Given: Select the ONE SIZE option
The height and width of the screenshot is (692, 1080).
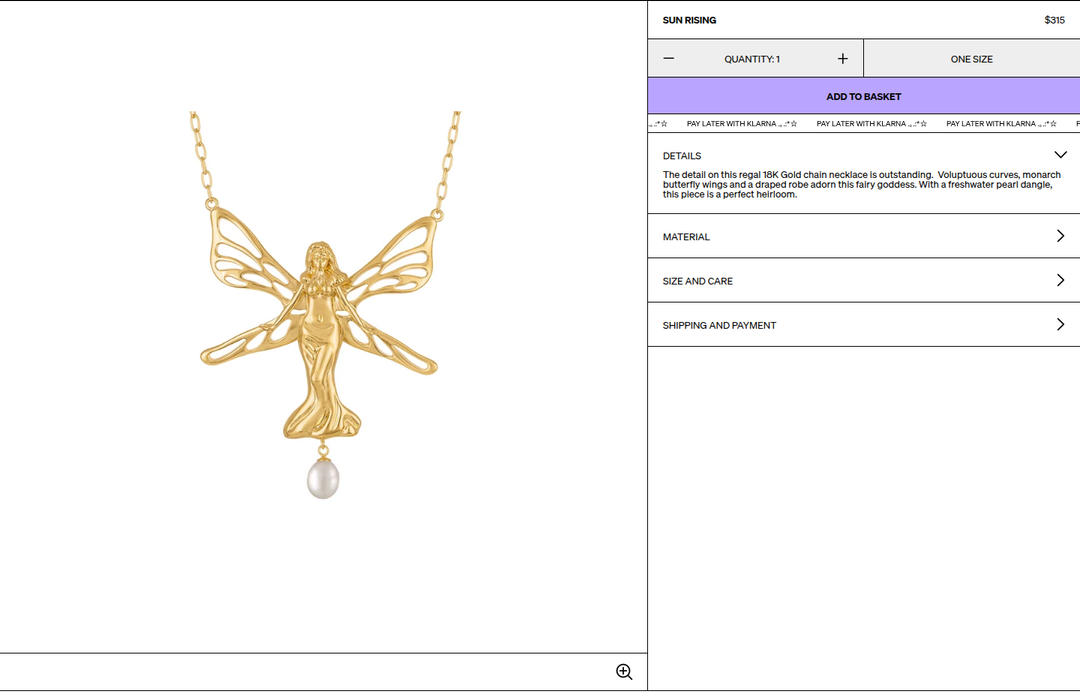Looking at the screenshot, I should pos(971,59).
